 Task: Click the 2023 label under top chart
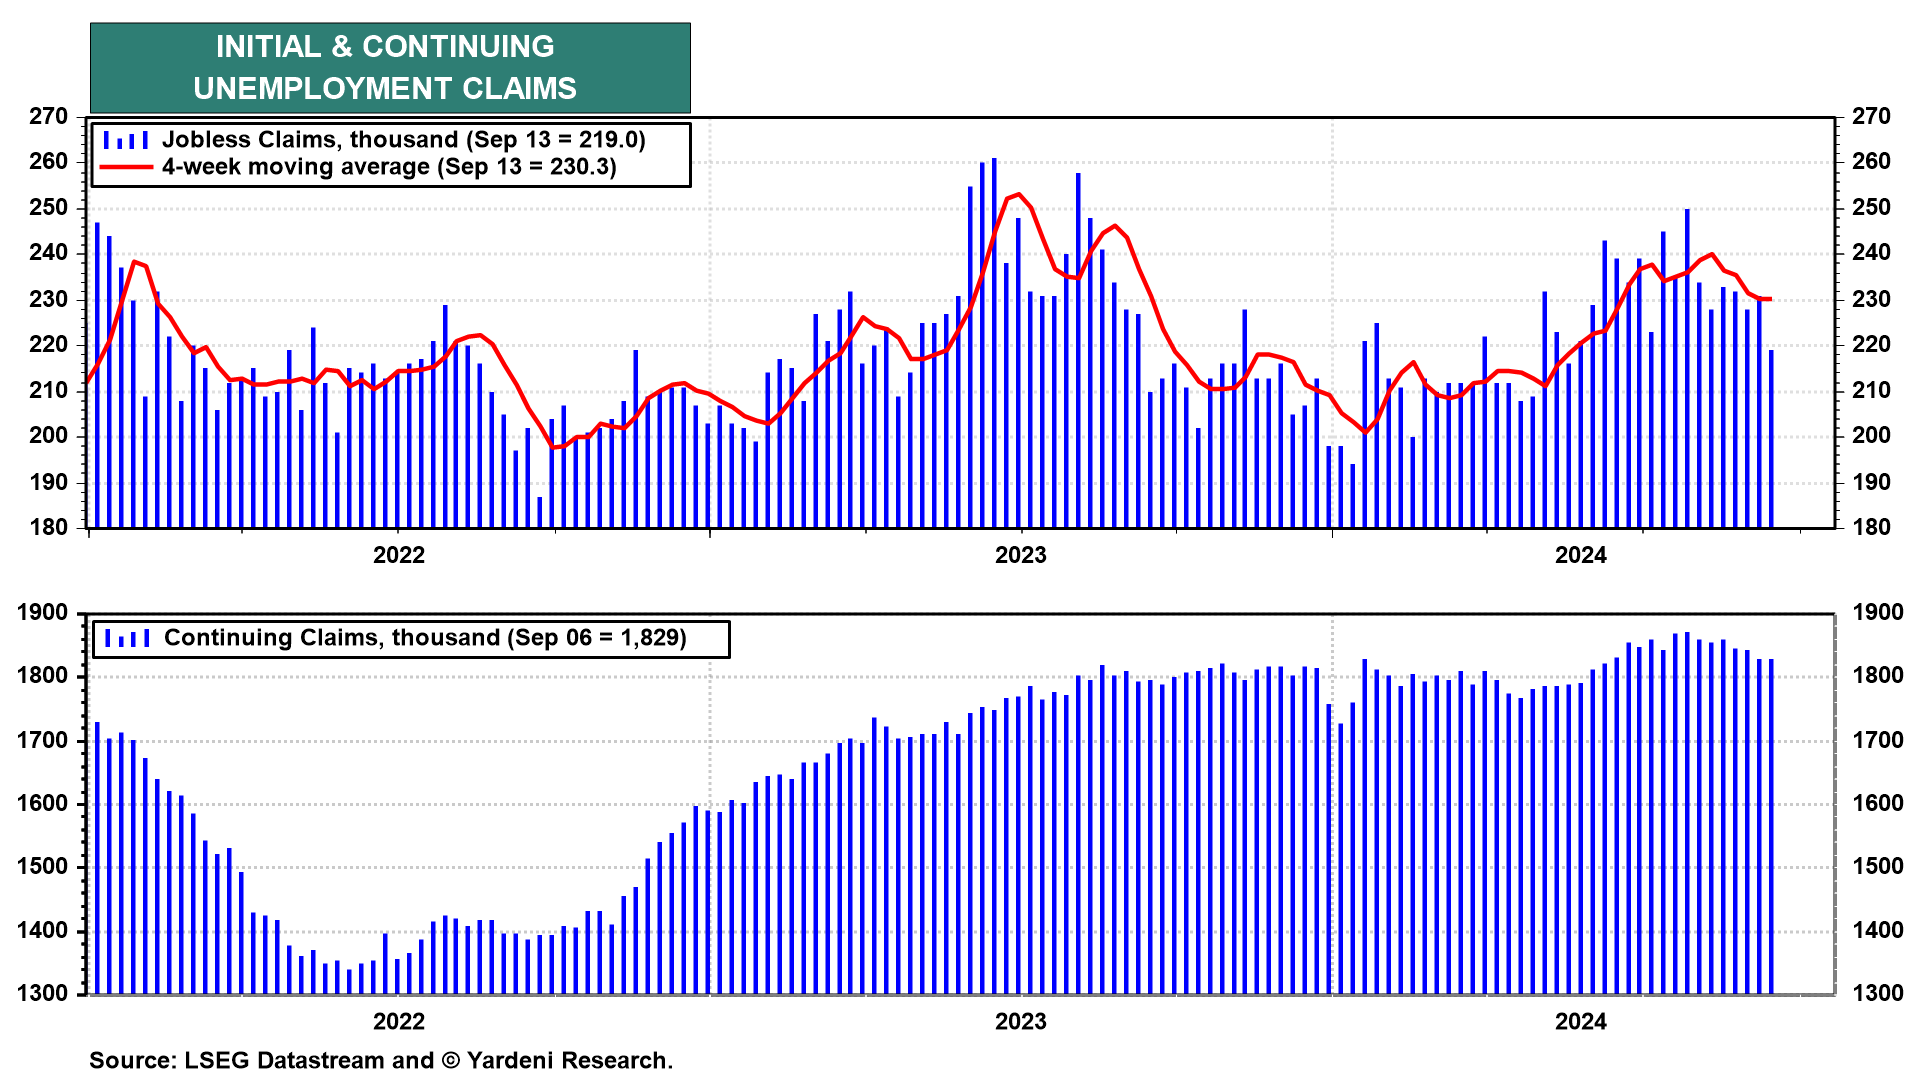pos(1020,555)
